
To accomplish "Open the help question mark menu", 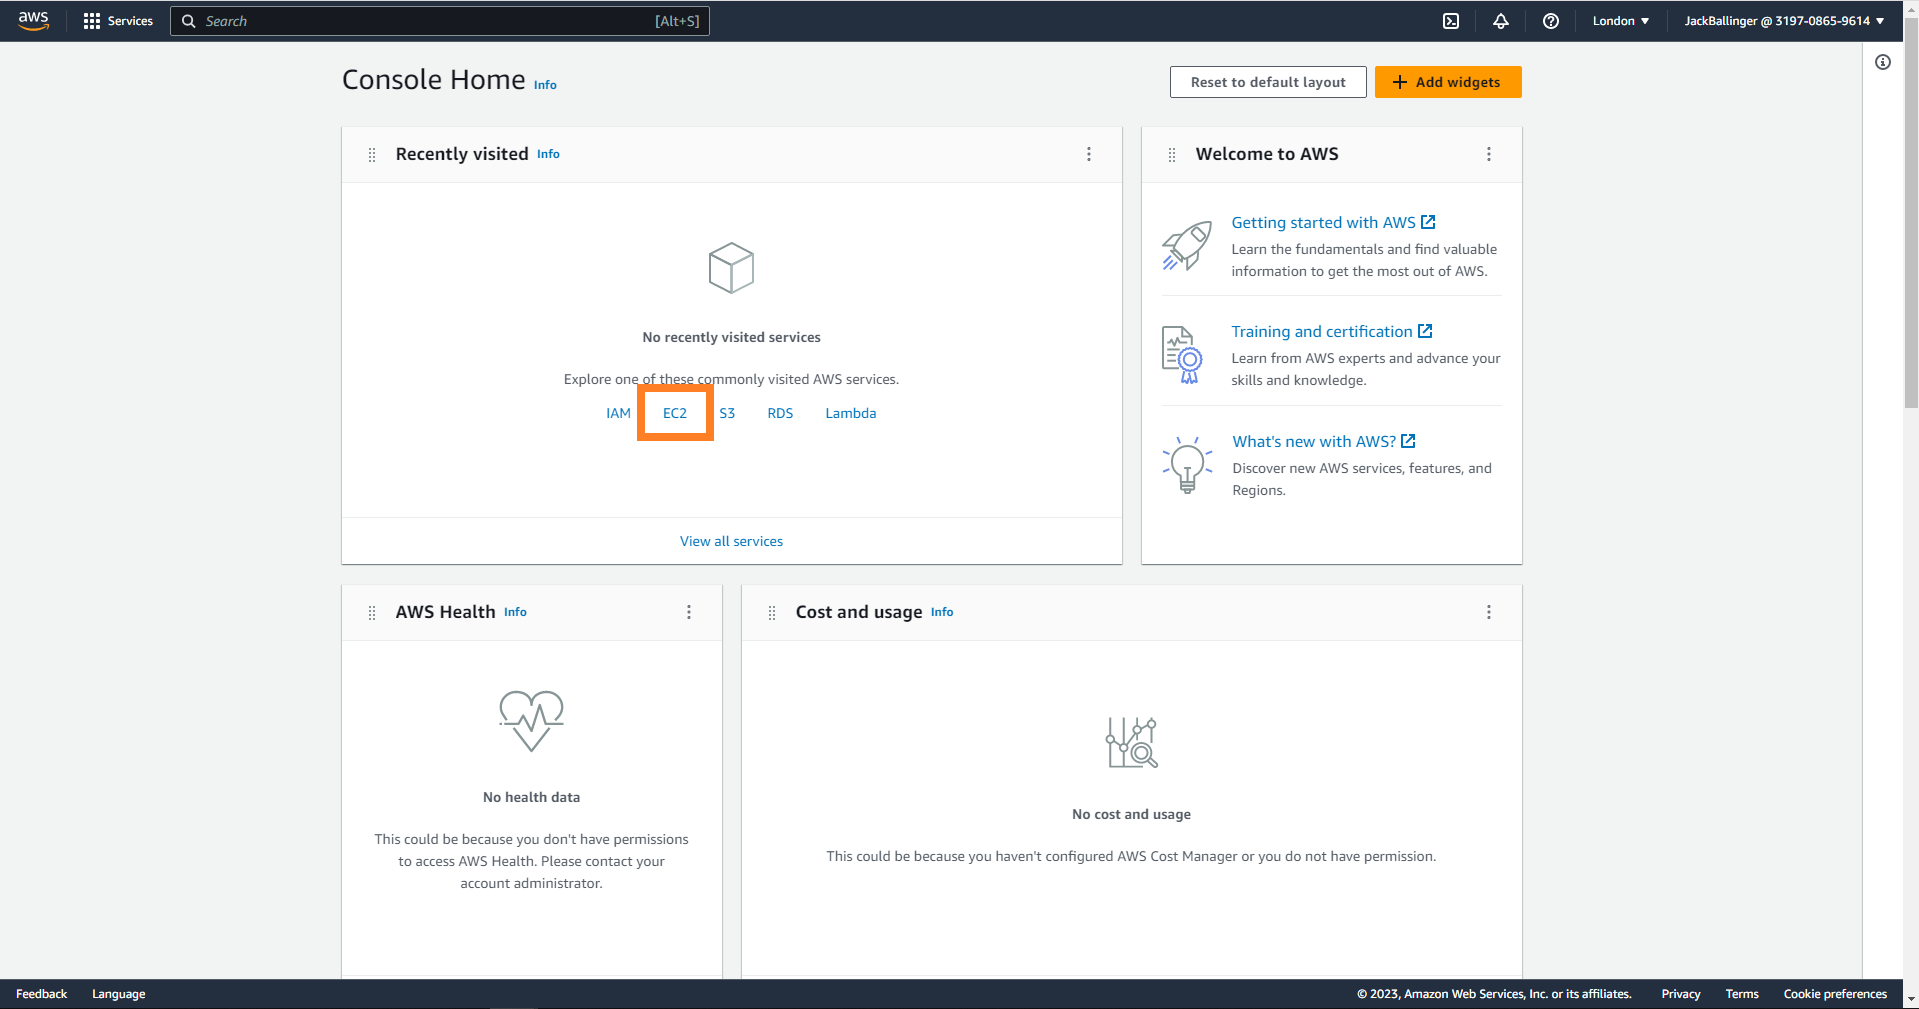I will [1551, 21].
